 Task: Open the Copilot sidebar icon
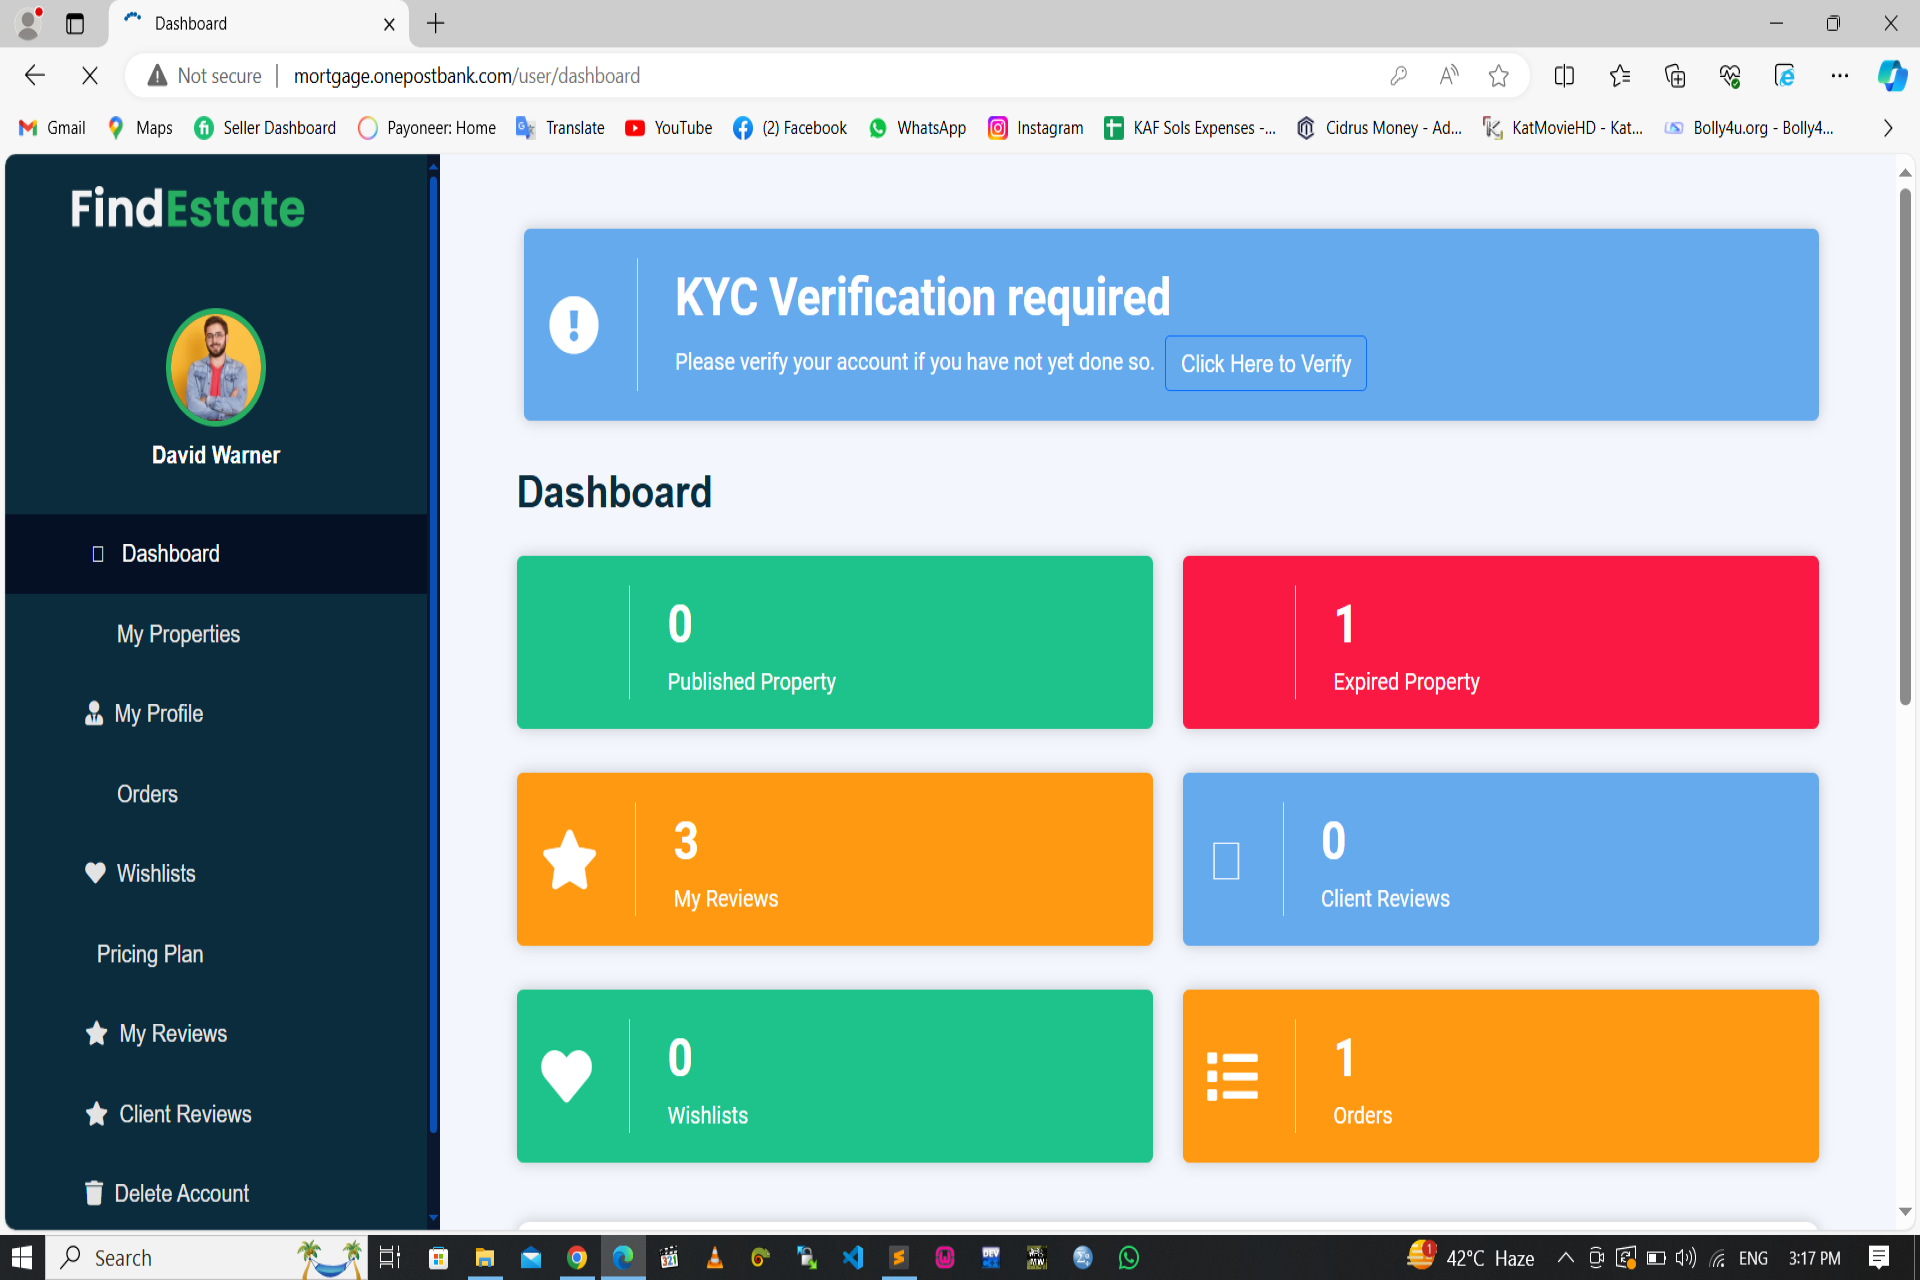(x=1891, y=76)
